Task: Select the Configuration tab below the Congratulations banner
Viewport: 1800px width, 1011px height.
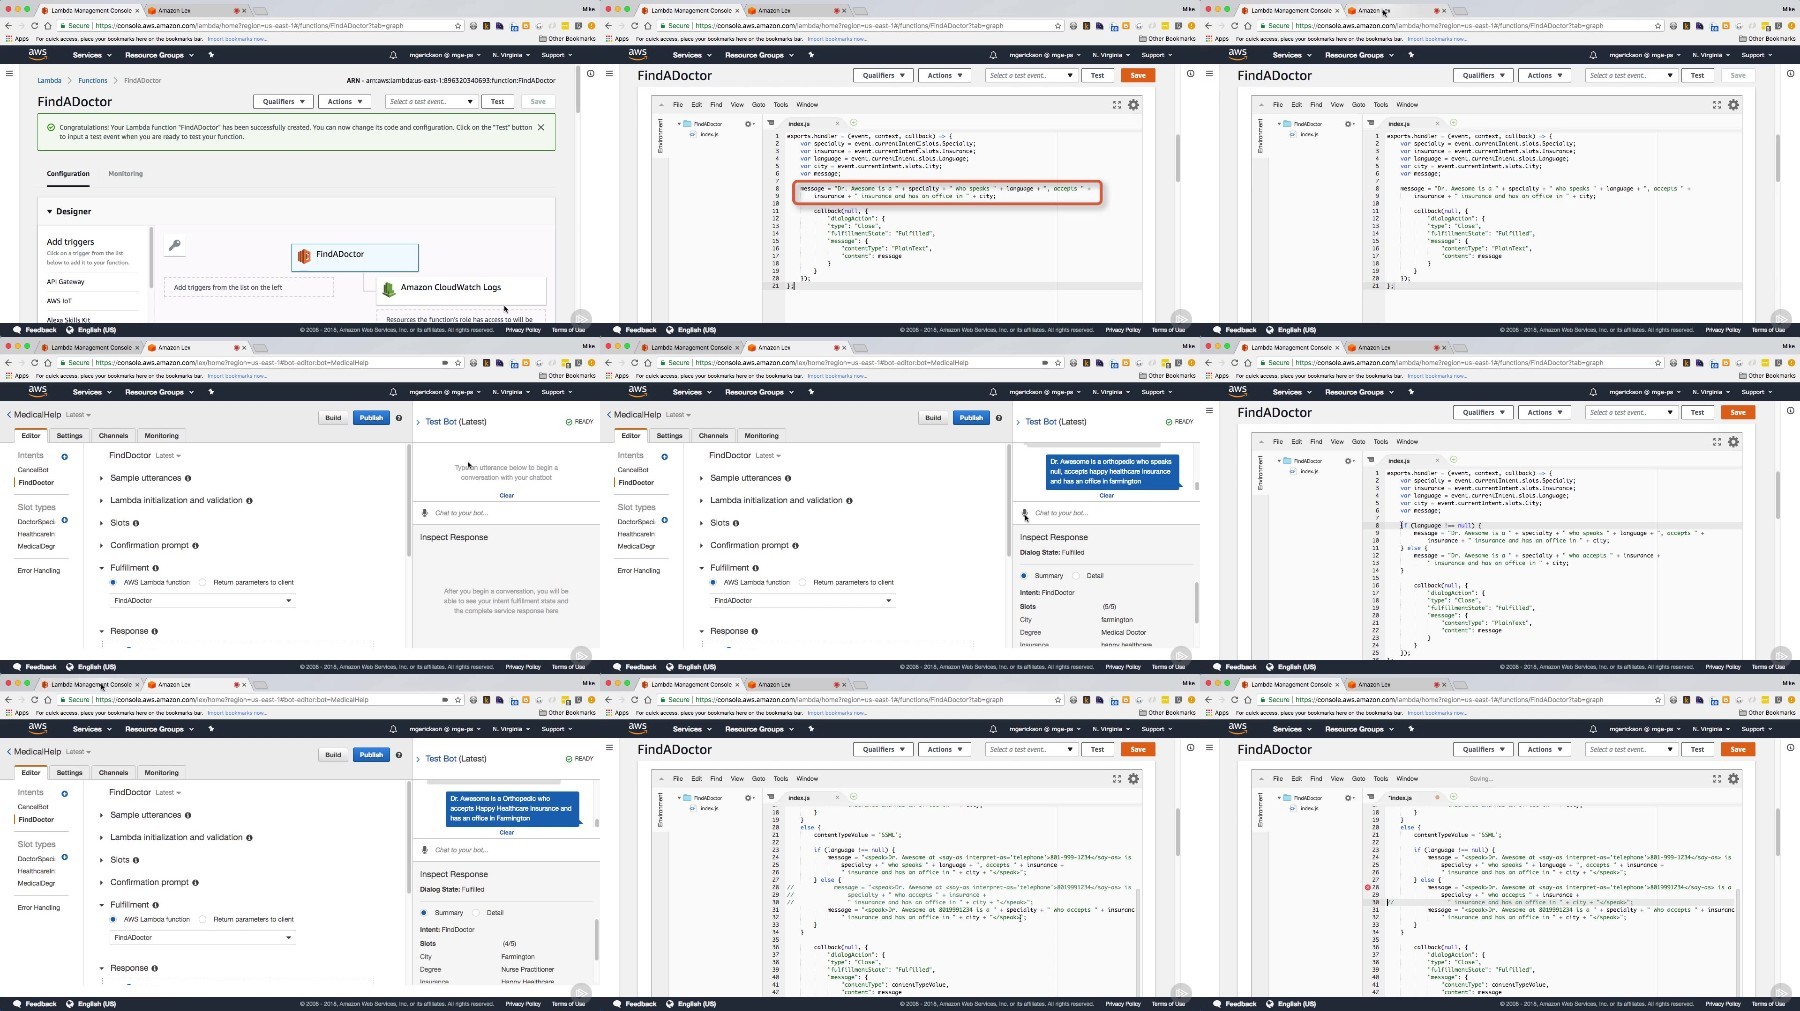Action: coord(68,174)
